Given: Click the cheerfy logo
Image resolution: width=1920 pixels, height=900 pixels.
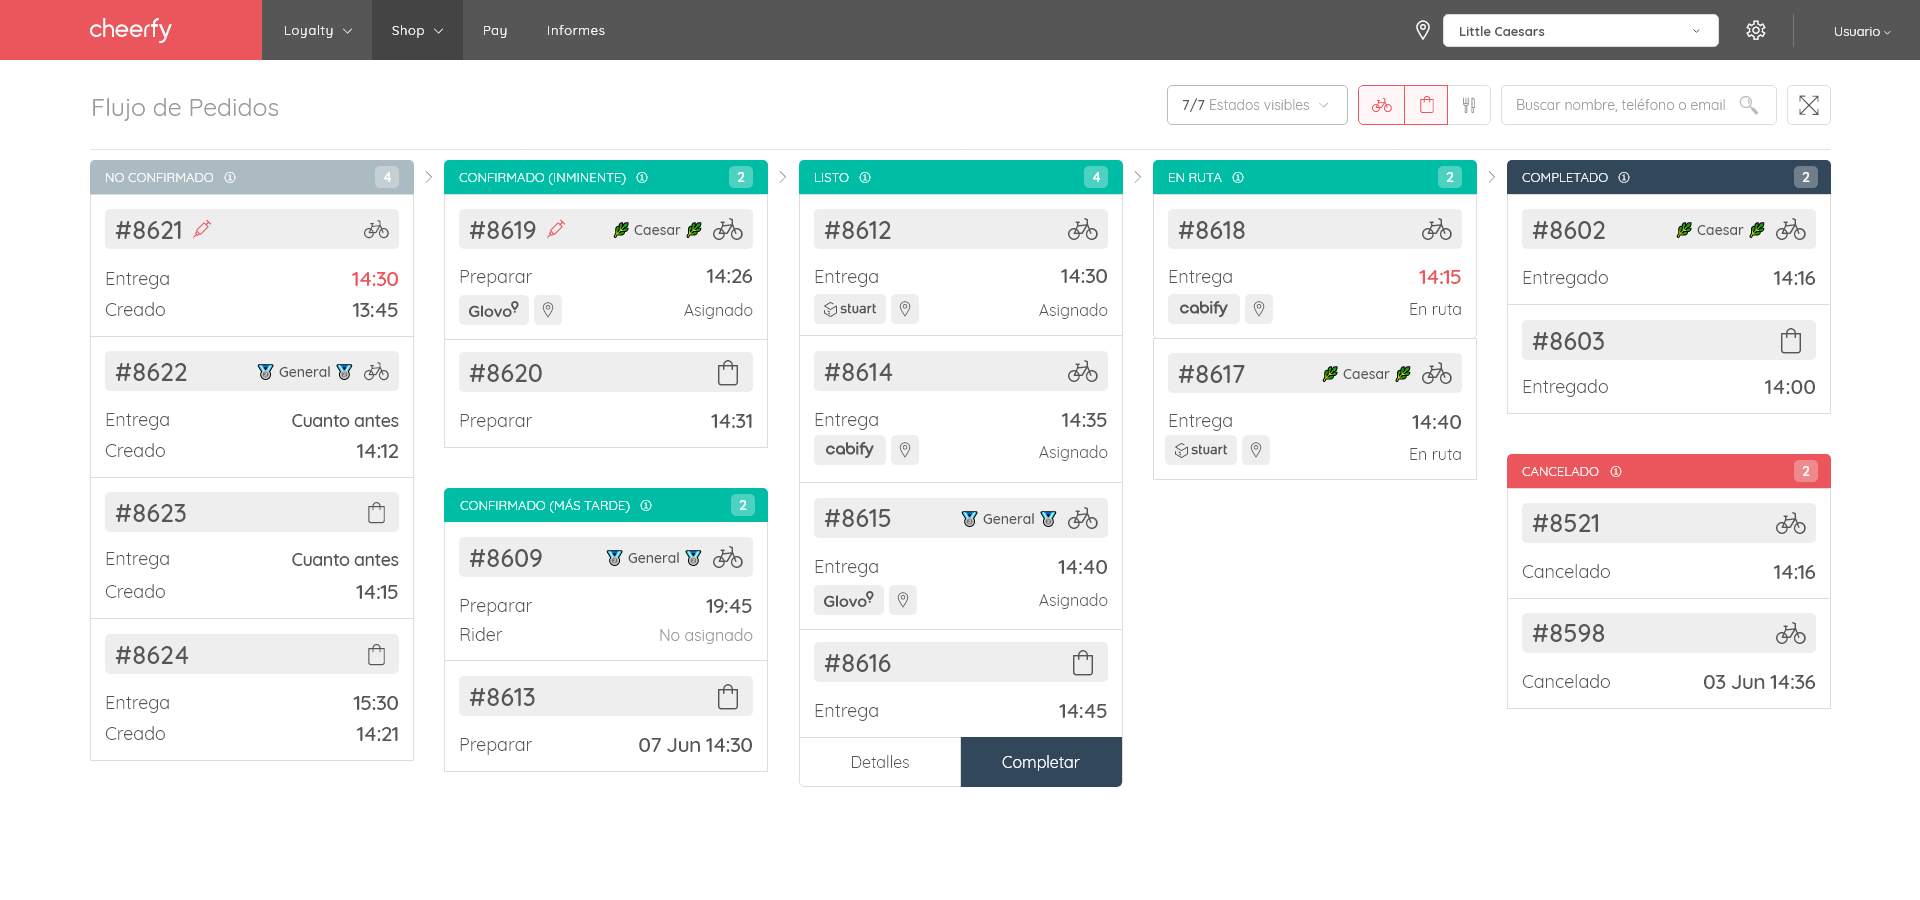Looking at the screenshot, I should click(x=131, y=29).
